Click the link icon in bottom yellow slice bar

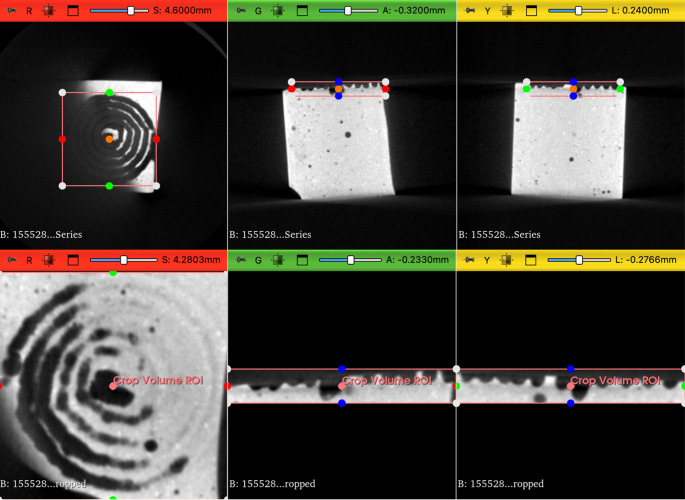tap(506, 260)
